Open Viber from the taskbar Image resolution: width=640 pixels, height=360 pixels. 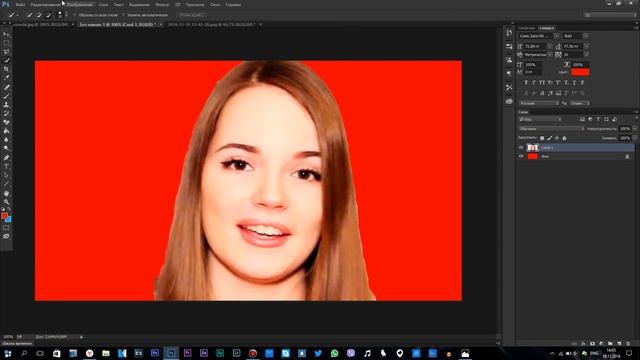(x=351, y=353)
